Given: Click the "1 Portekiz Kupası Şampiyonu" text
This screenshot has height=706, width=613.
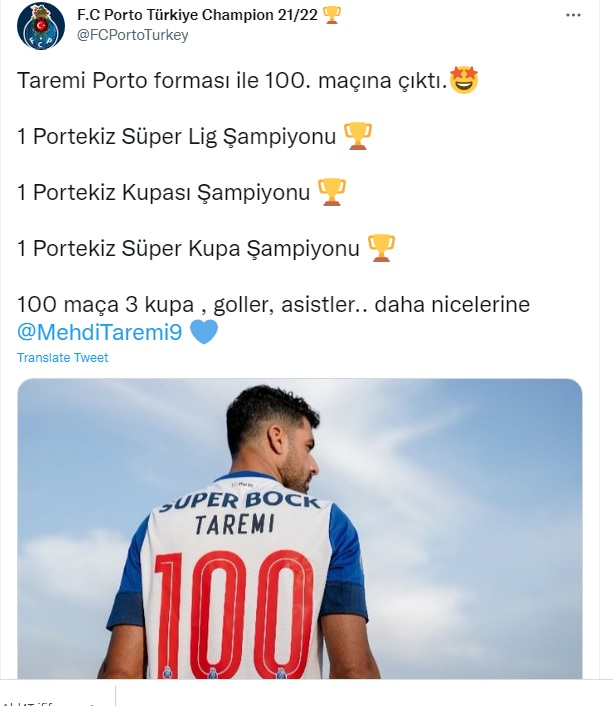Looking at the screenshot, I should [164, 192].
